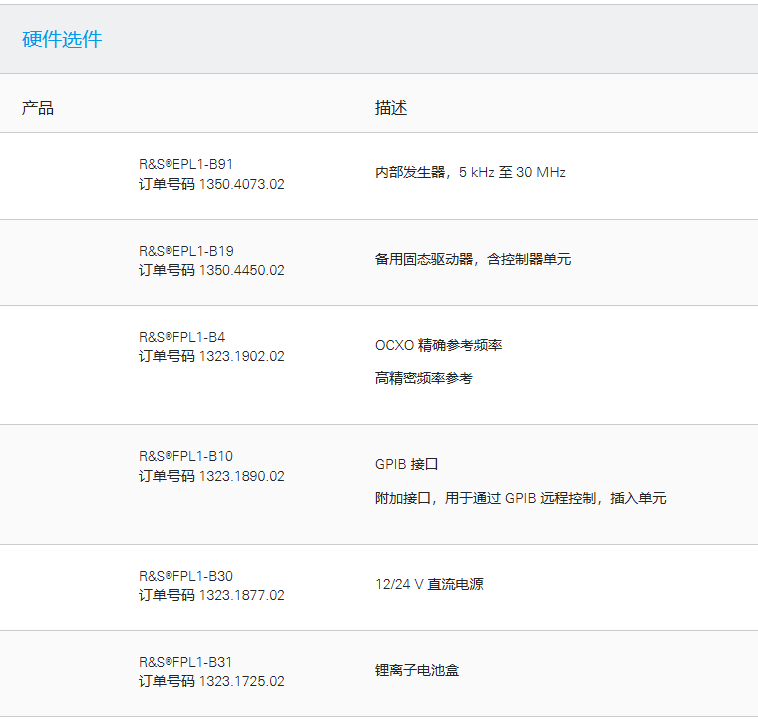The height and width of the screenshot is (725, 758).
Task: Select the 产品 column header
Action: pyautogui.click(x=38, y=108)
